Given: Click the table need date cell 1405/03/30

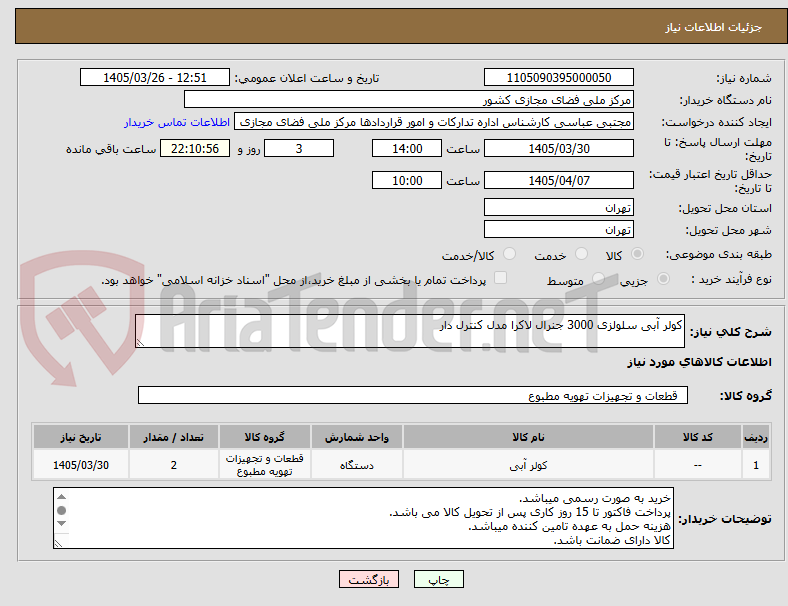Looking at the screenshot, I should pos(81,465).
